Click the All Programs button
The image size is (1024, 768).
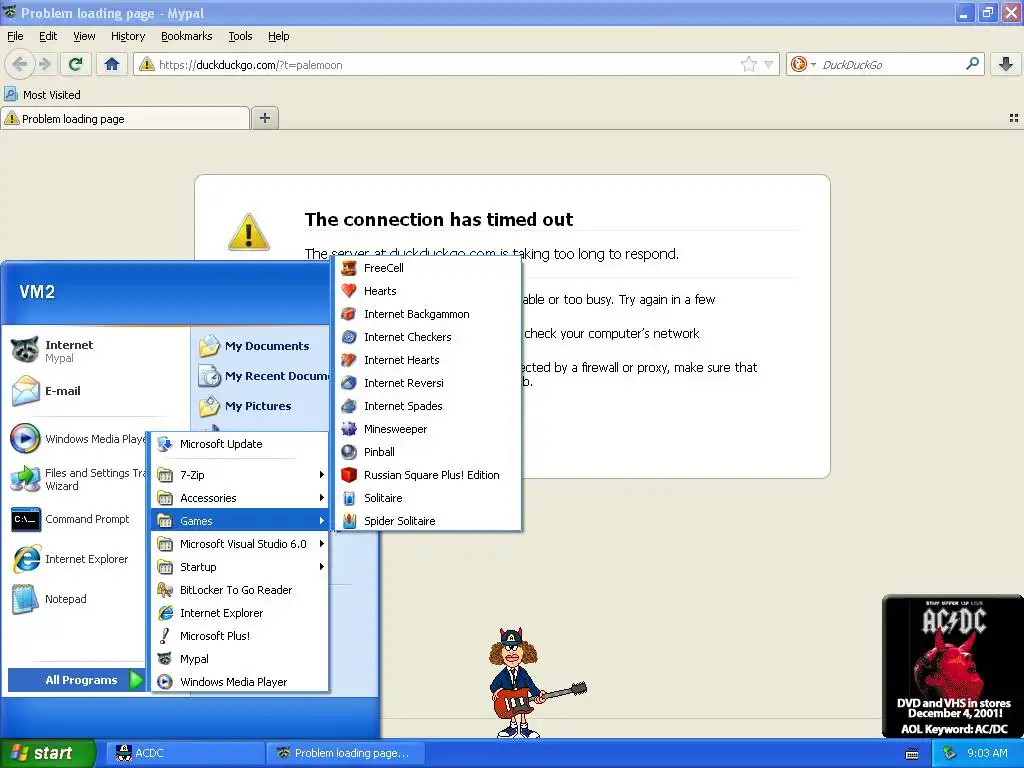click(76, 680)
